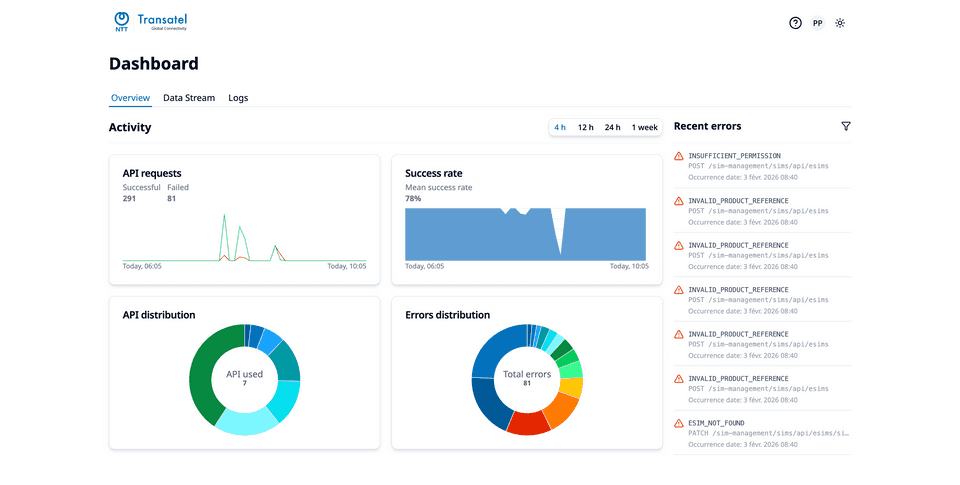Open the Recent errors filter icon
The image size is (960, 485).
point(846,127)
